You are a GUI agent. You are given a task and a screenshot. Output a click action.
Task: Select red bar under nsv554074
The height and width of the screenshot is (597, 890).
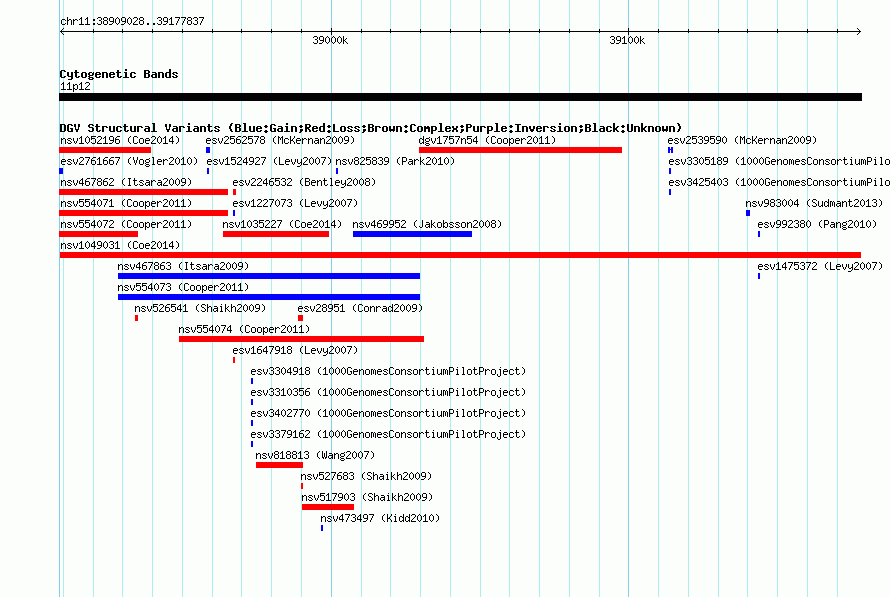point(301,339)
